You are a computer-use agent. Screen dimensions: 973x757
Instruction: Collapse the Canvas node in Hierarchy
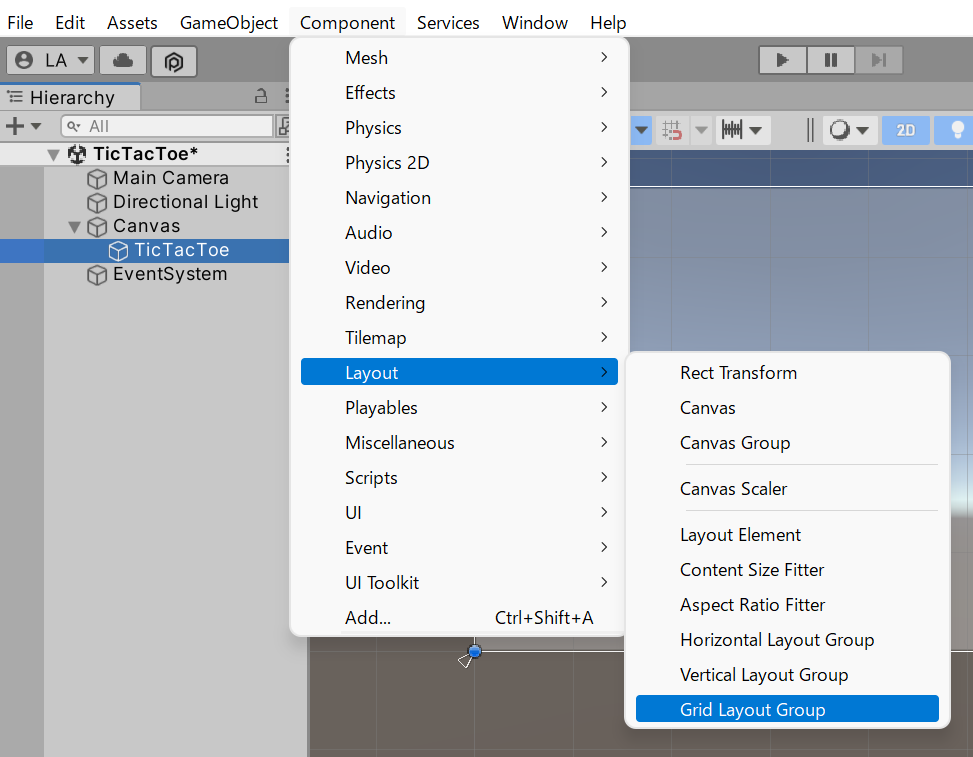(x=74, y=227)
